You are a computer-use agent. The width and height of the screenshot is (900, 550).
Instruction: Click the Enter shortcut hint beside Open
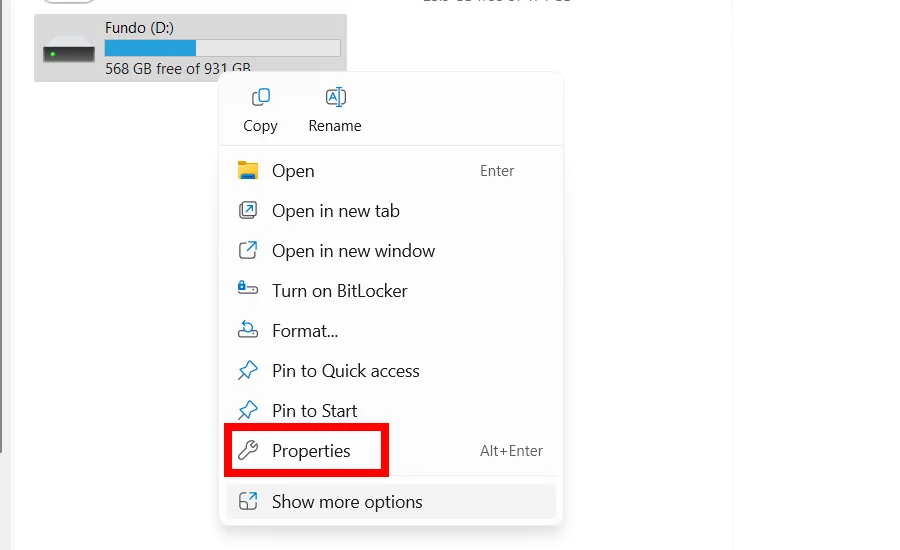pyautogui.click(x=497, y=171)
